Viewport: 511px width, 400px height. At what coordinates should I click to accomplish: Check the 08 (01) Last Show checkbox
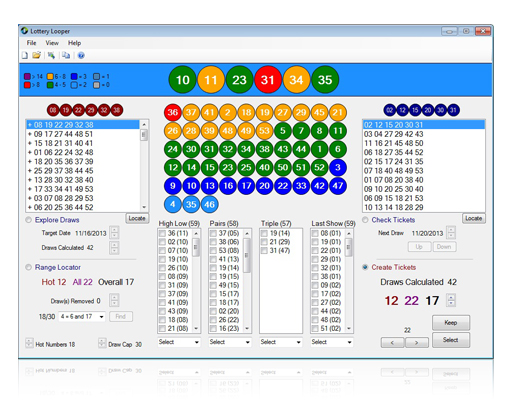(315, 233)
